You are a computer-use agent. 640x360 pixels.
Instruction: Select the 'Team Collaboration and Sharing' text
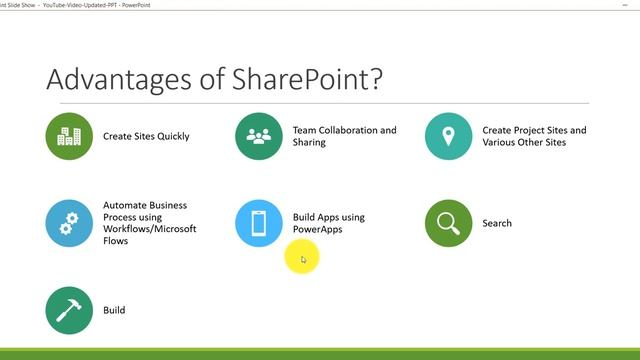[x=344, y=136]
